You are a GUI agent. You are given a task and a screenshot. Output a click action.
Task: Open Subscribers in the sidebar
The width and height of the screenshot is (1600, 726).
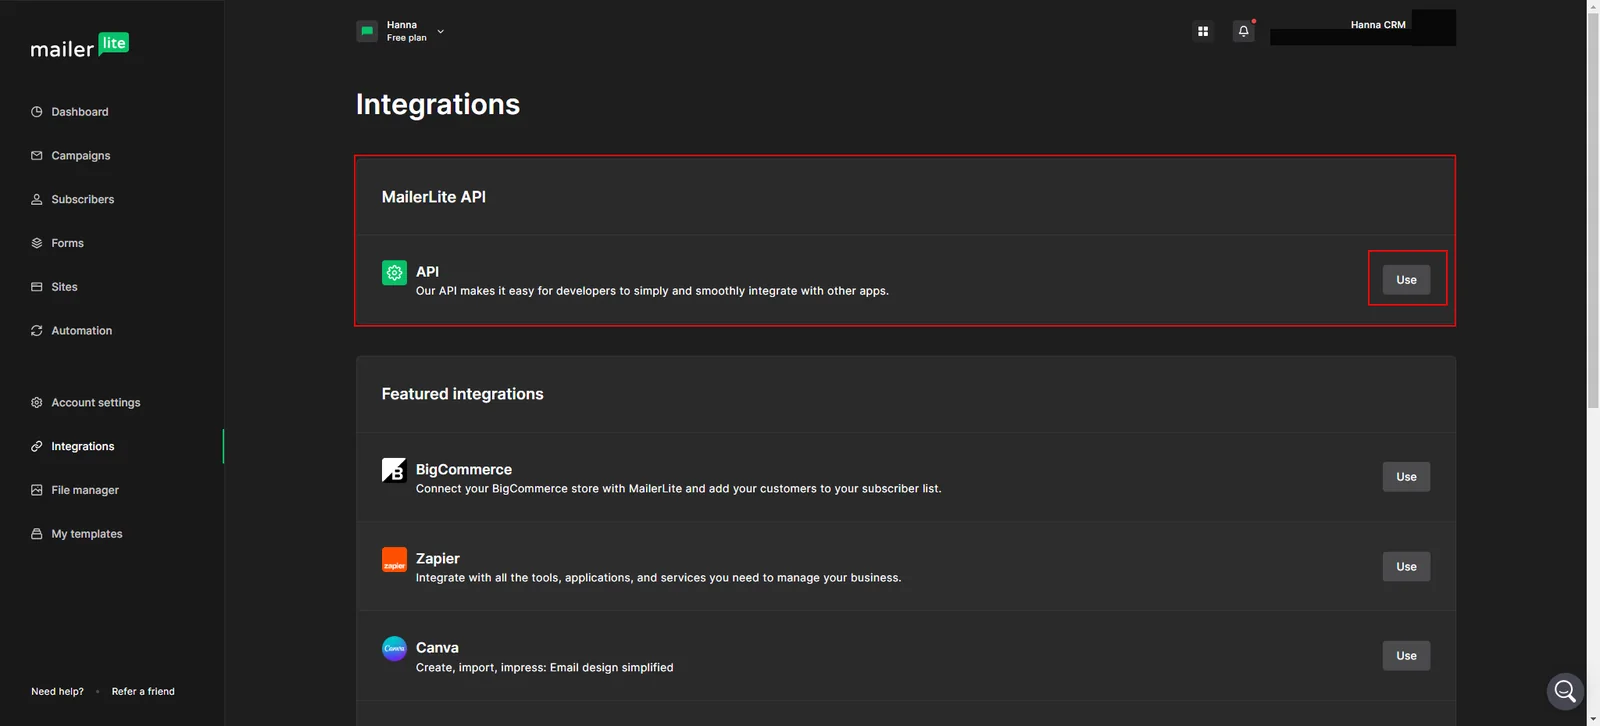[83, 200]
